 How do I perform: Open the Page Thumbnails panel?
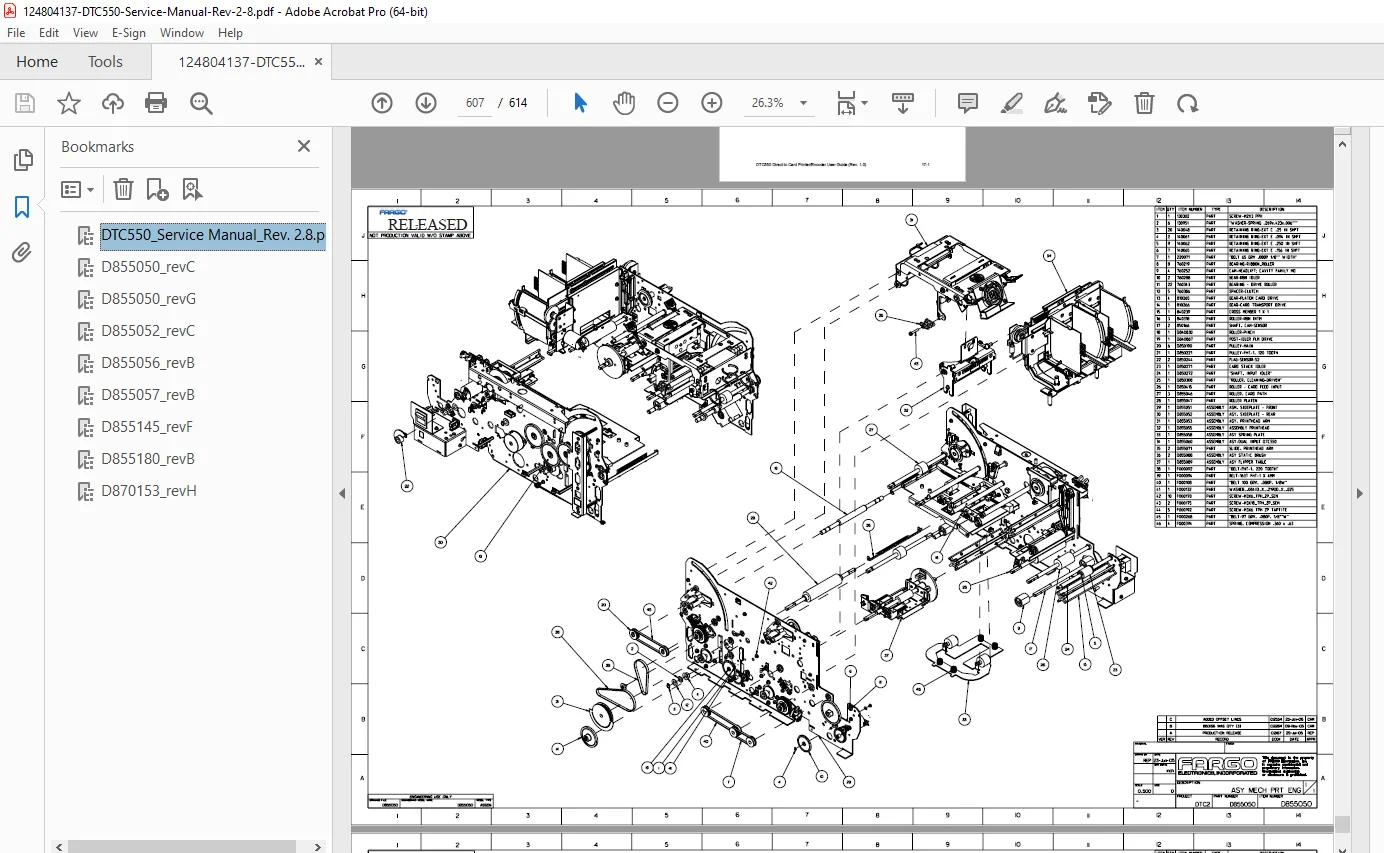coord(22,161)
